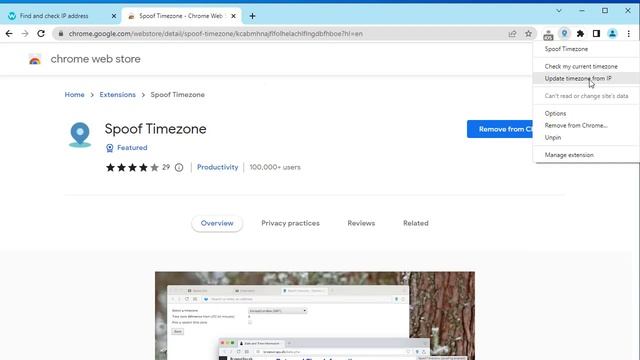Click the Chrome Web Store rainbow logo
Viewport: 640px width, 360px height.
[x=35, y=60]
